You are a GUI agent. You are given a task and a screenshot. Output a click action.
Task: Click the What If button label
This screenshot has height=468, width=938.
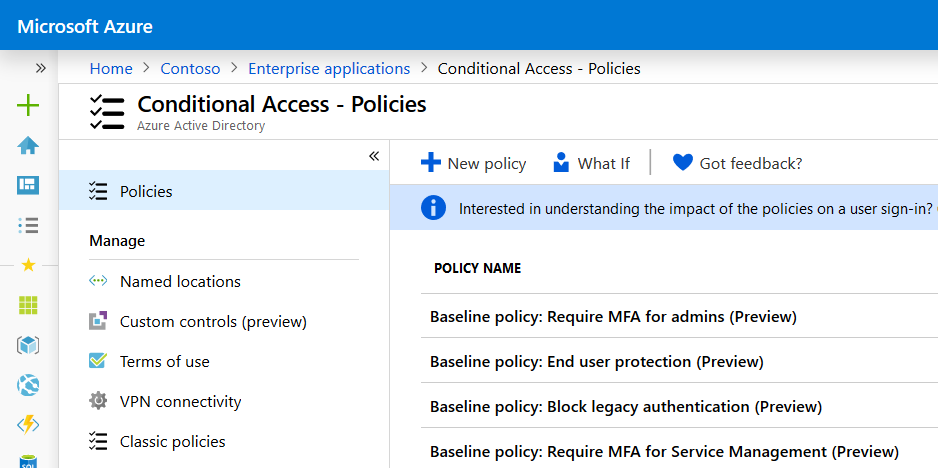pos(603,163)
